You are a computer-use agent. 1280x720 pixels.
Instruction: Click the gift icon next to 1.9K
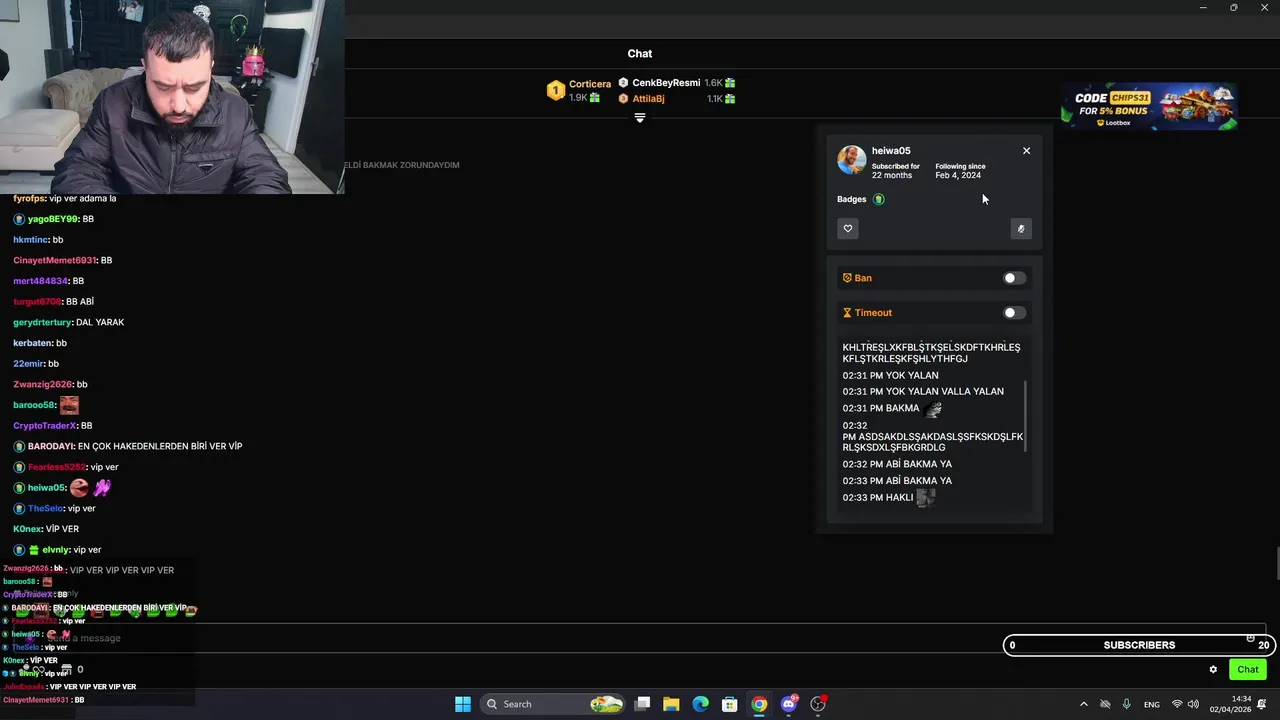[x=595, y=98]
